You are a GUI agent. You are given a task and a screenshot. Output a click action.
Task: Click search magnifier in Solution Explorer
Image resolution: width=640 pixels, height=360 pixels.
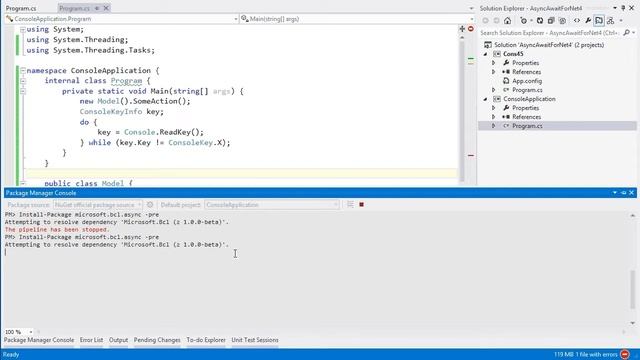627,33
